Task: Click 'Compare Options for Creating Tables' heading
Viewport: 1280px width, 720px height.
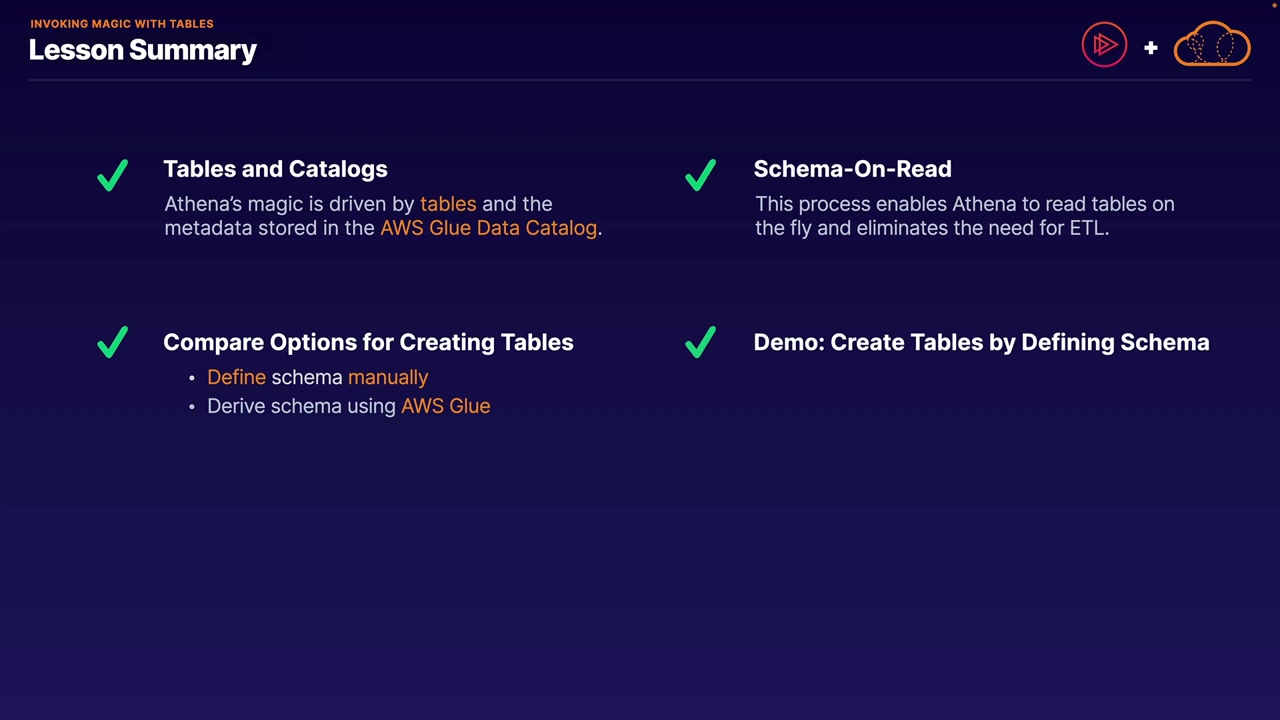Action: [368, 342]
